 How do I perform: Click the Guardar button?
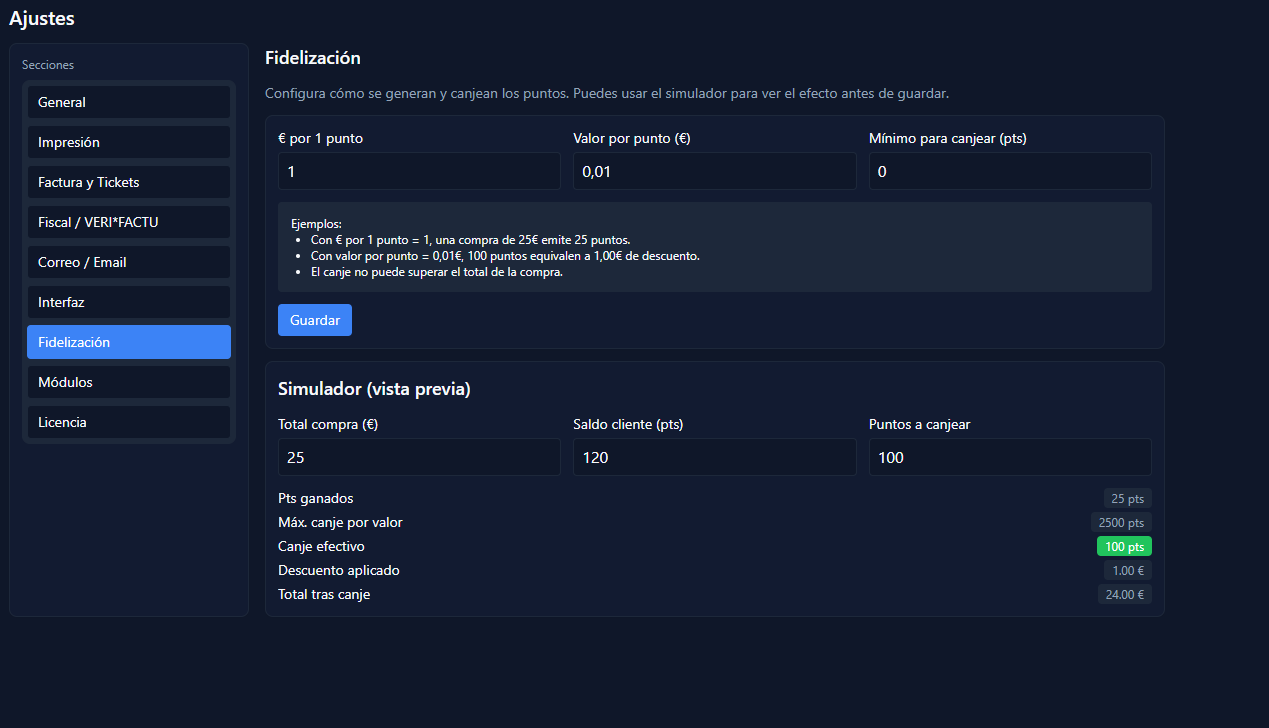click(x=314, y=320)
